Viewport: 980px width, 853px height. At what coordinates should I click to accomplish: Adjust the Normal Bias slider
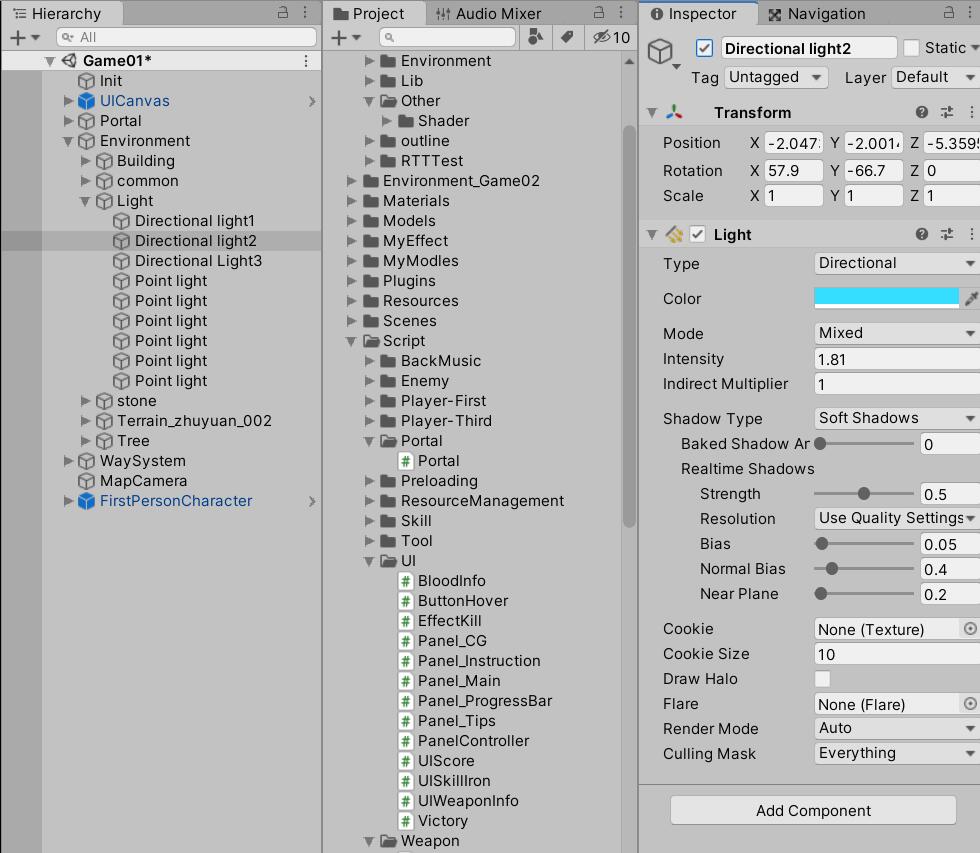(x=864, y=569)
